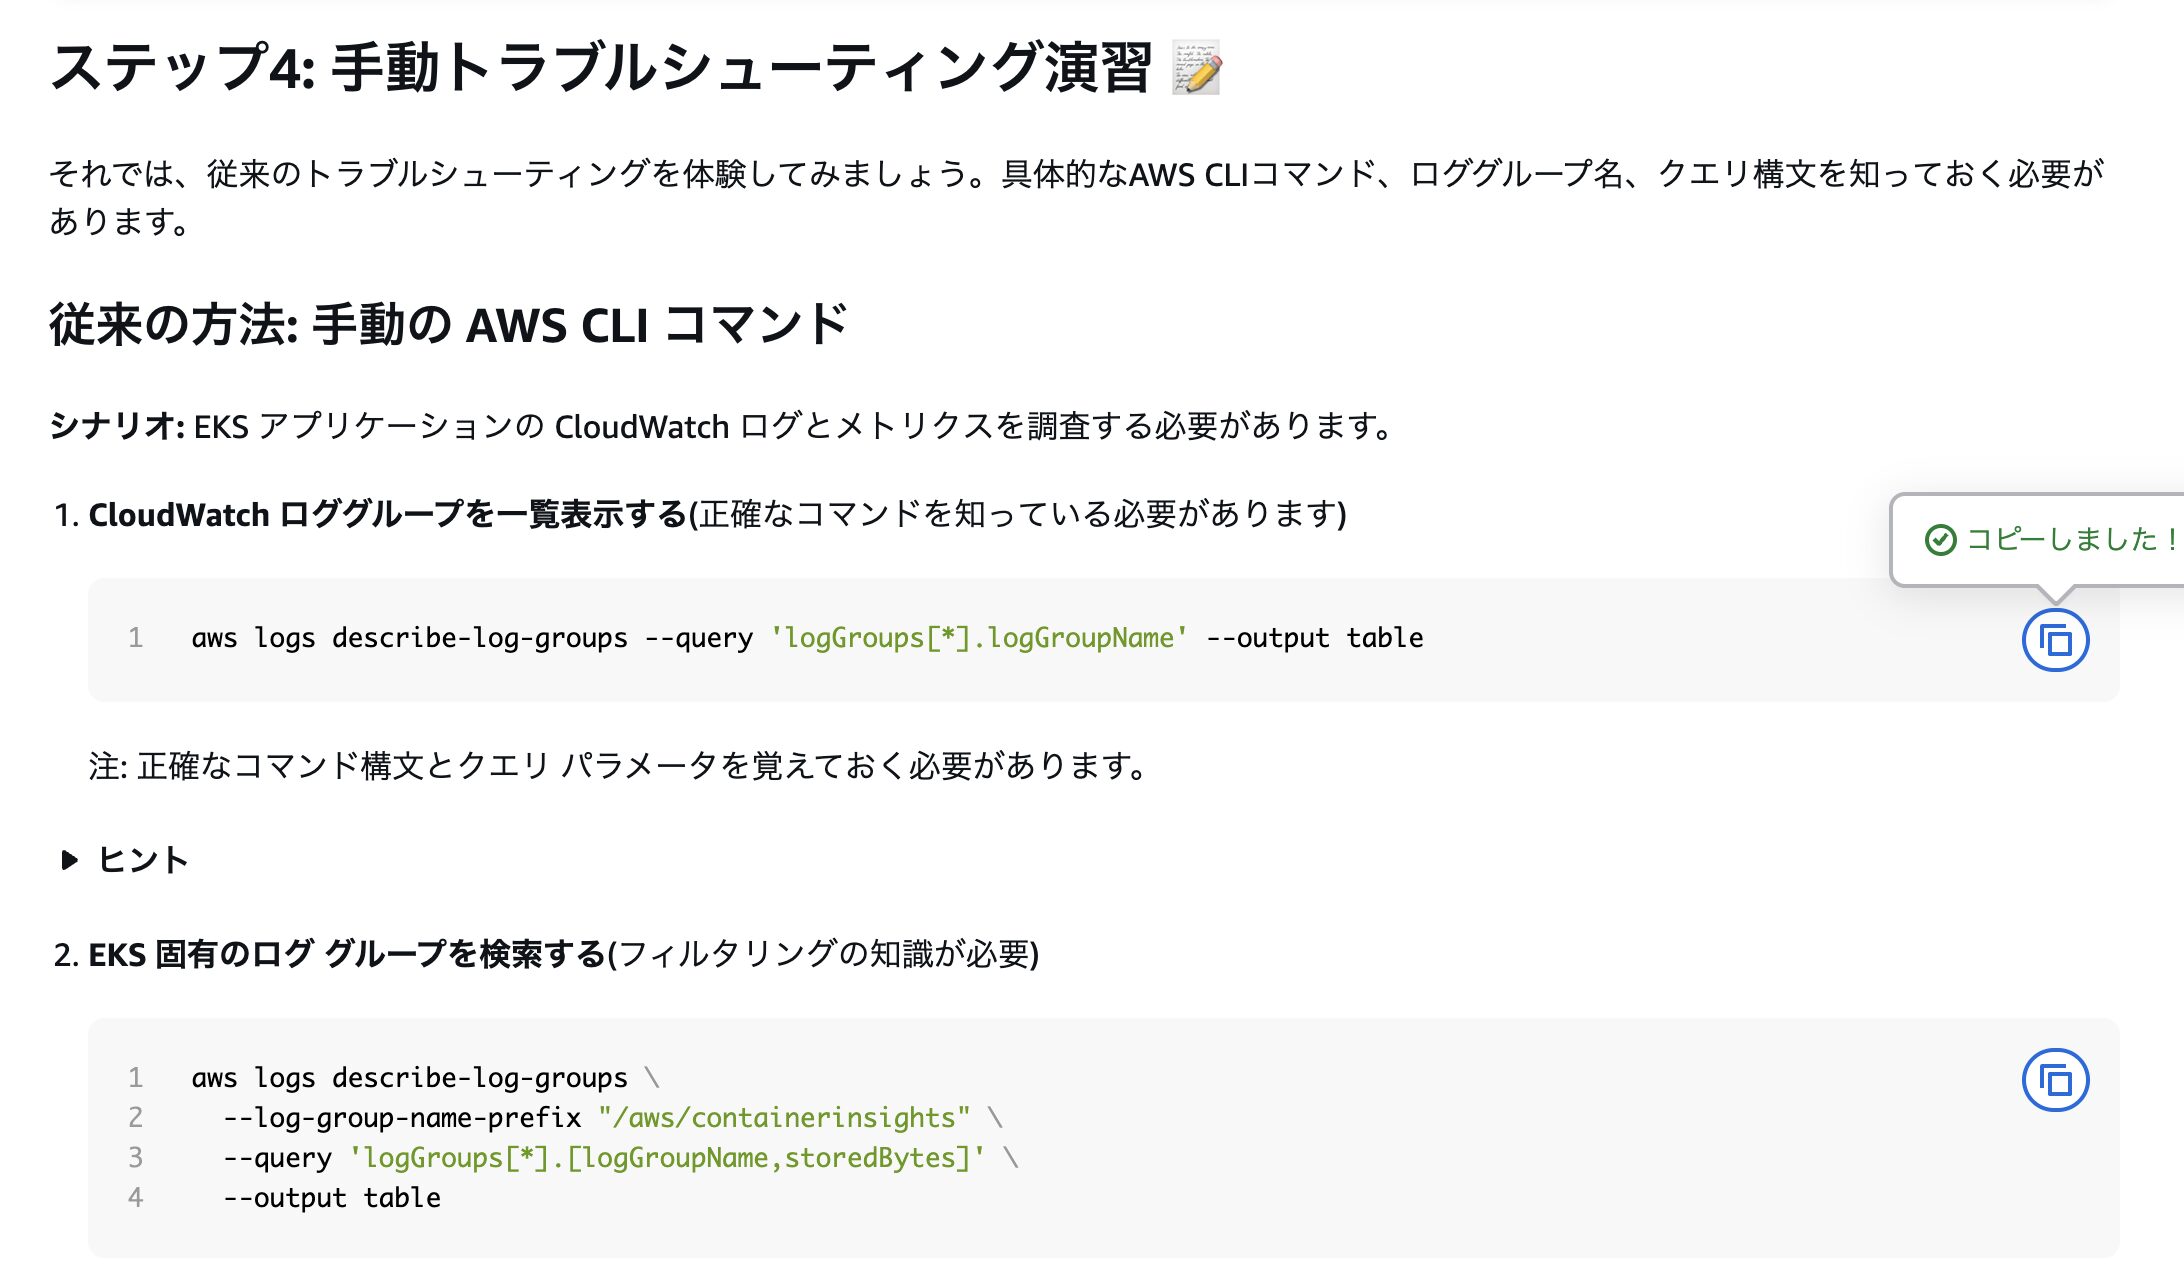Click the EKS 固有のログ グループを検索する step title
The height and width of the screenshot is (1282, 2184).
[347, 954]
